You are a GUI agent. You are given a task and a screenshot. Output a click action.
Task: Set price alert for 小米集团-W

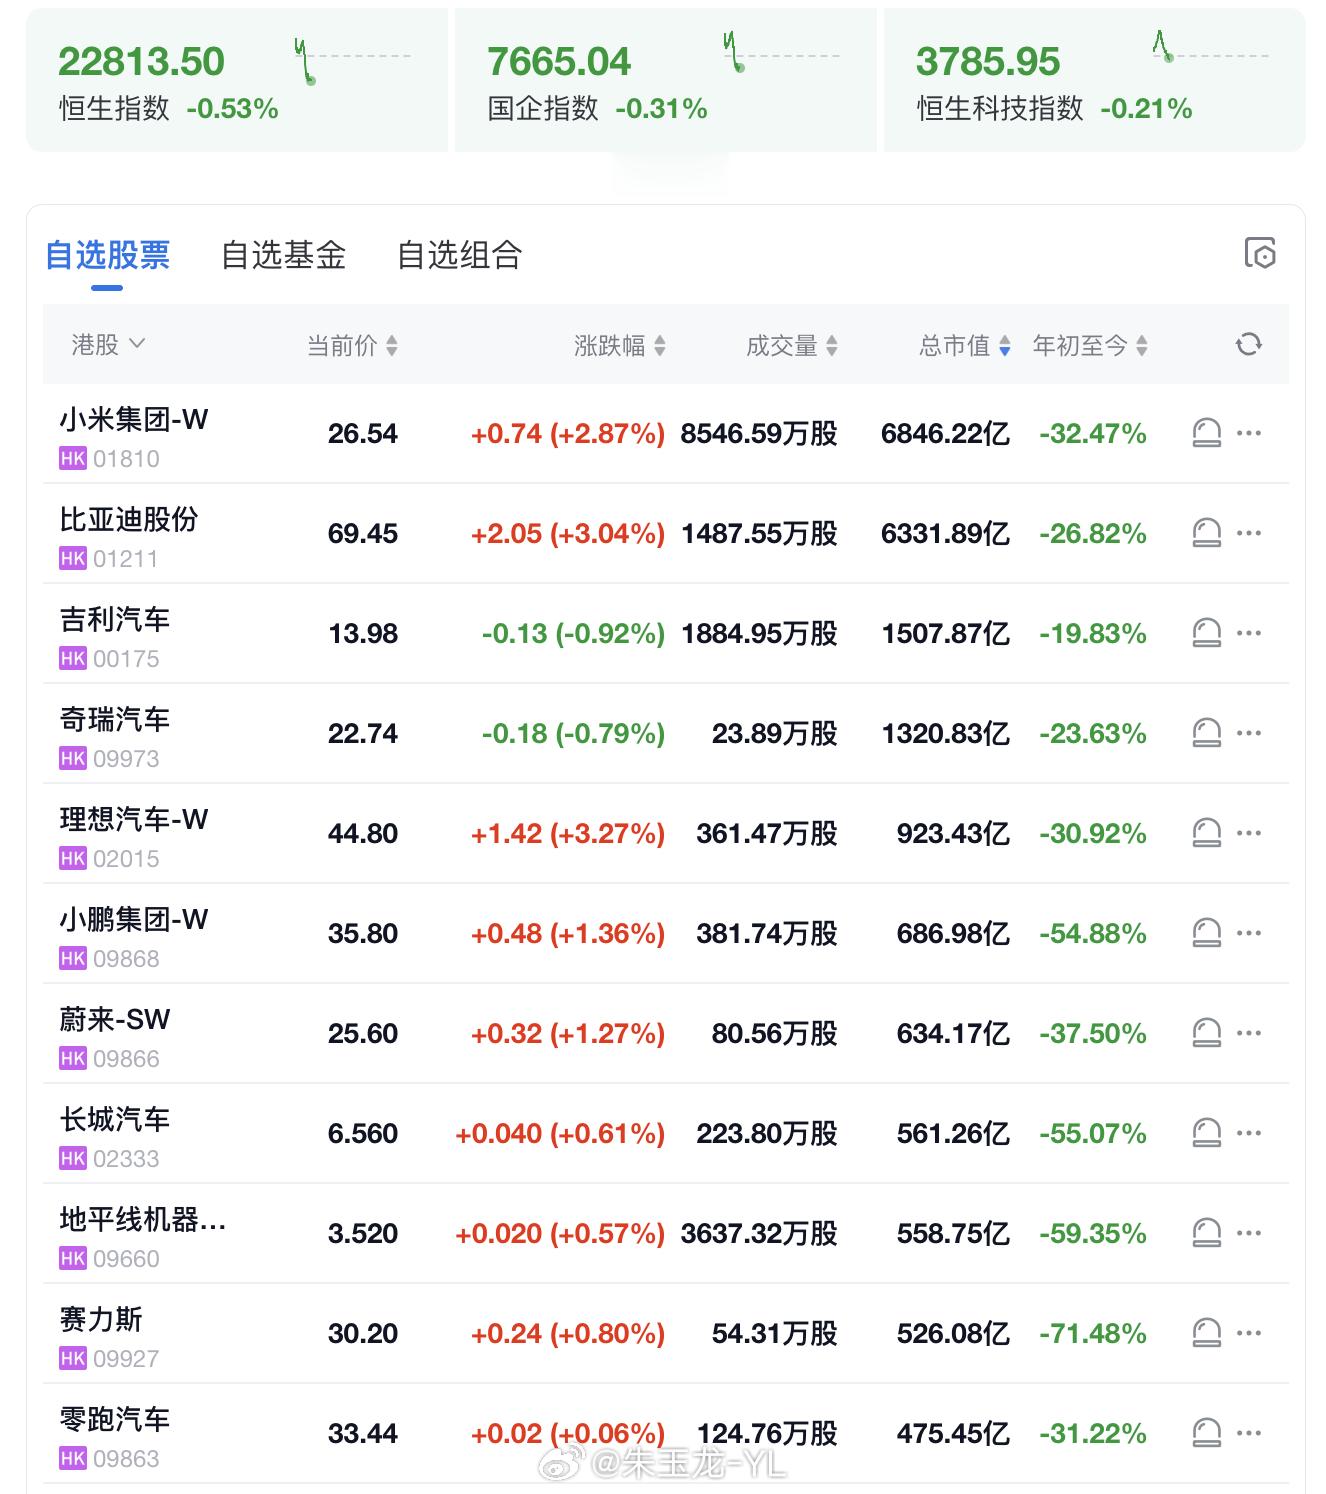pyautogui.click(x=1207, y=433)
